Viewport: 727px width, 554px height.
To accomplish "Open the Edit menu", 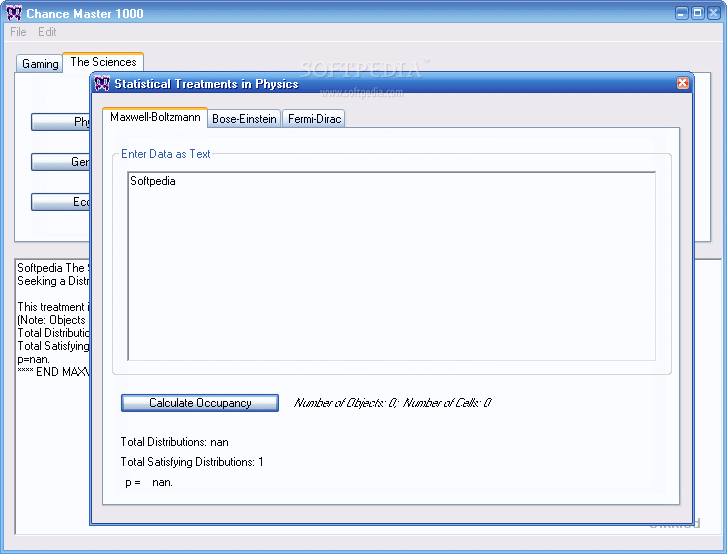I will tap(47, 32).
